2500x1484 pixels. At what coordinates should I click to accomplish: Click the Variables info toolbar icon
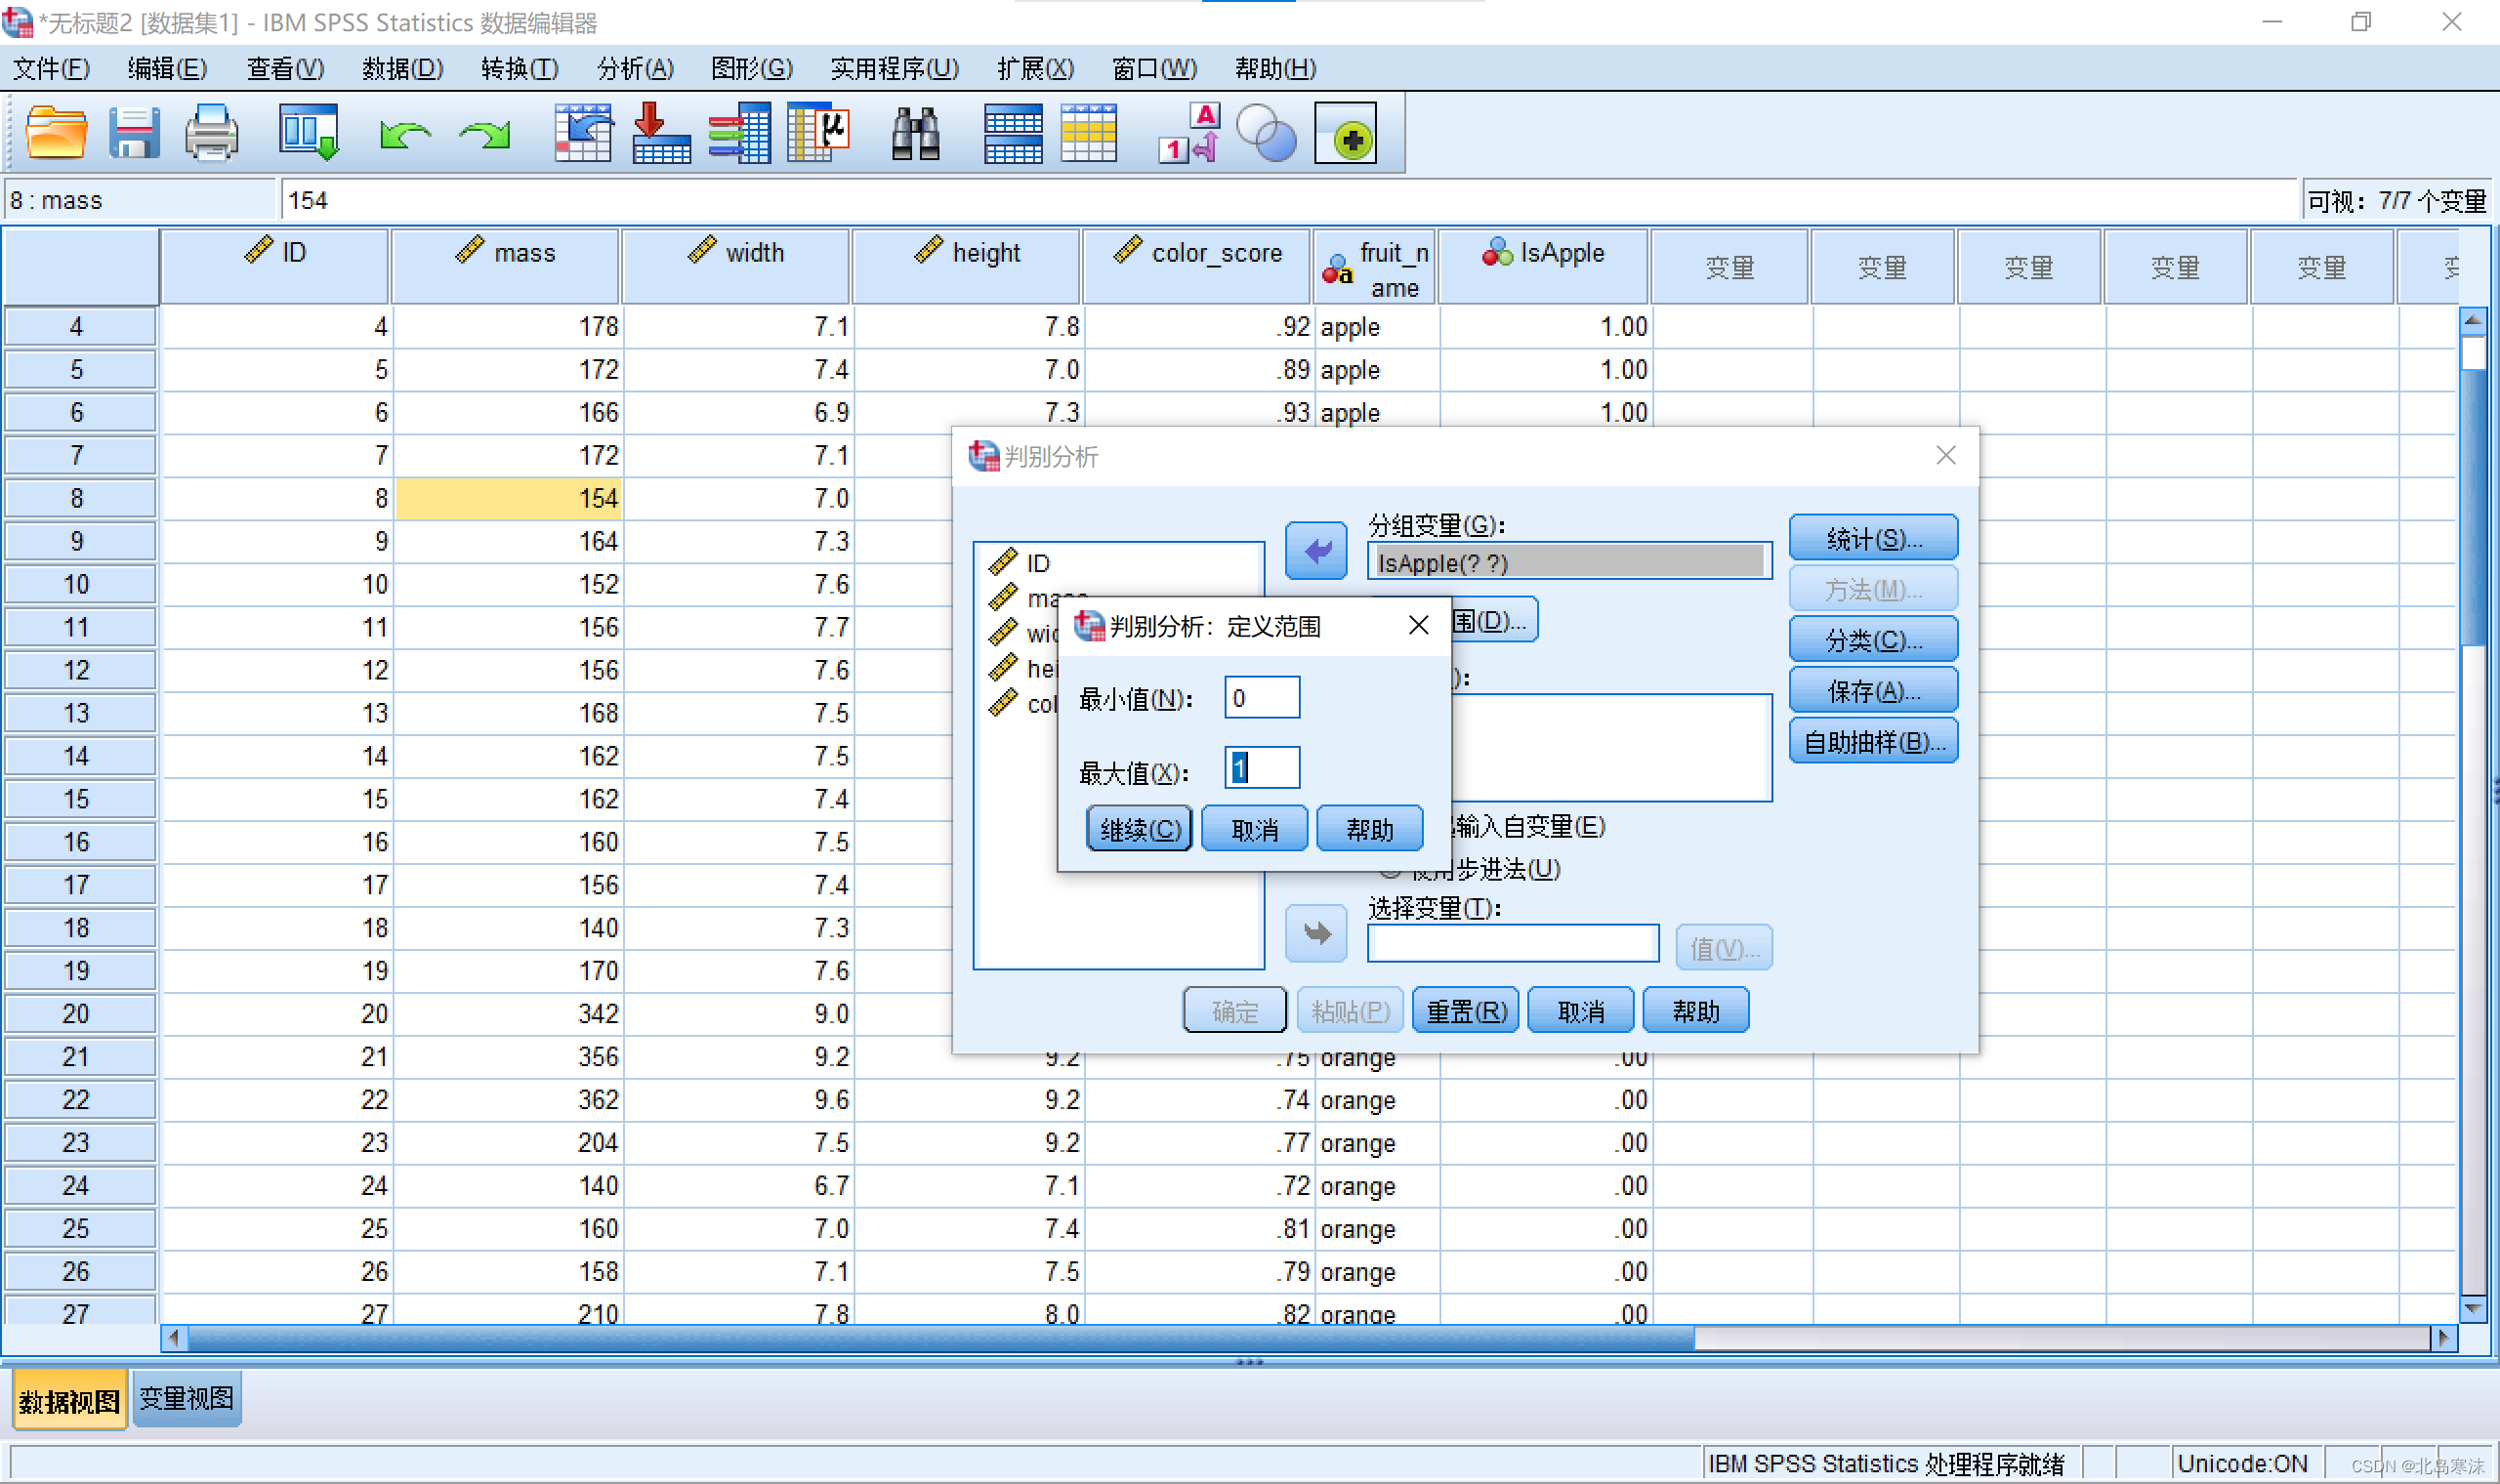click(x=740, y=133)
